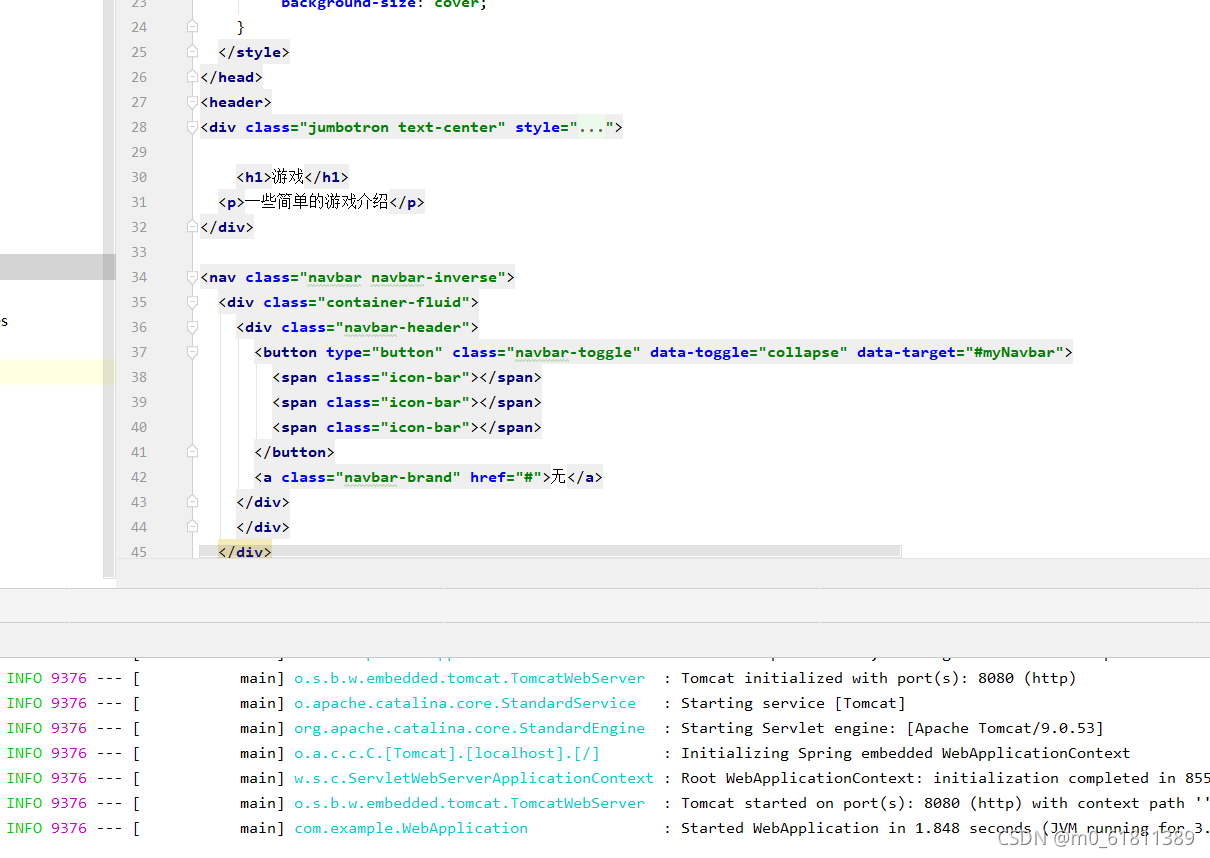Image resolution: width=1210 pixels, height=858 pixels.
Task: Click console log "Starting Servlet engine"
Action: [892, 728]
